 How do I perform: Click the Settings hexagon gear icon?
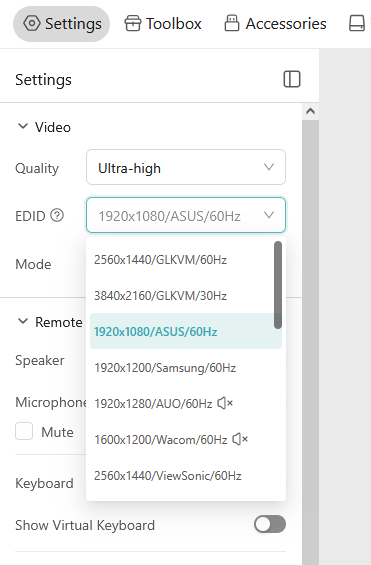(32, 23)
